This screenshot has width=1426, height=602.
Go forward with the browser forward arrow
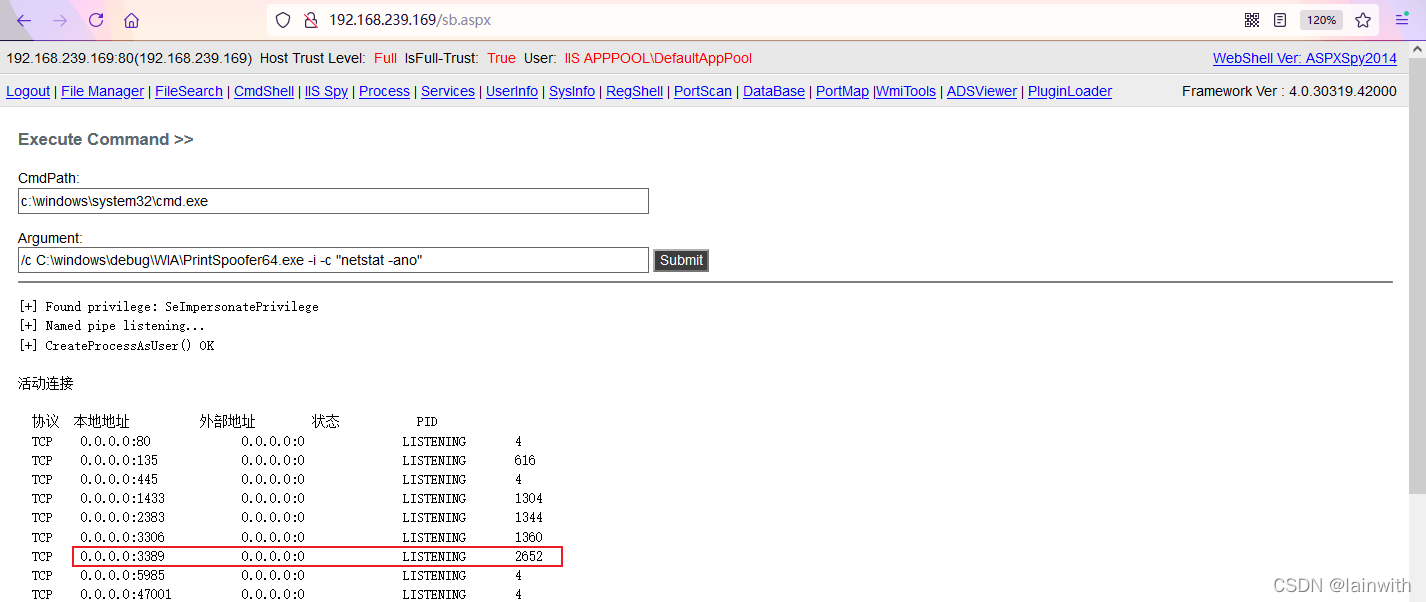60,20
